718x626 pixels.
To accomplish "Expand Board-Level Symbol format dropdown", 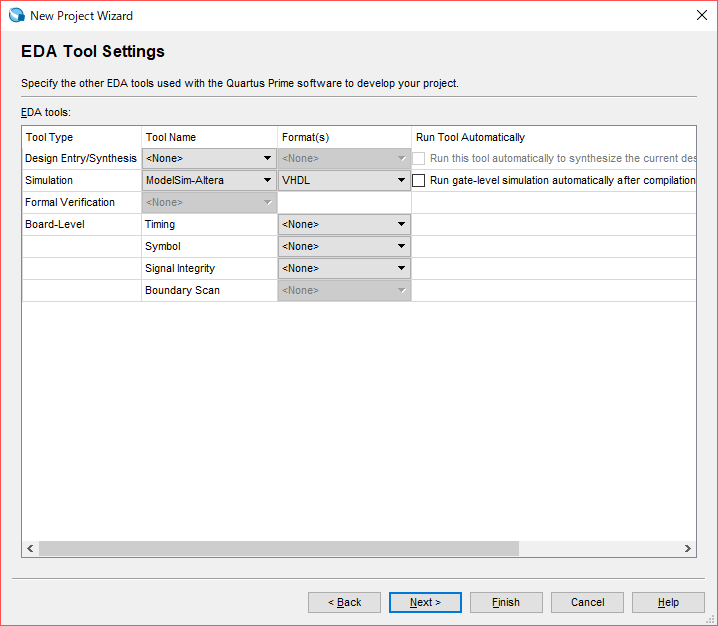I will (344, 247).
